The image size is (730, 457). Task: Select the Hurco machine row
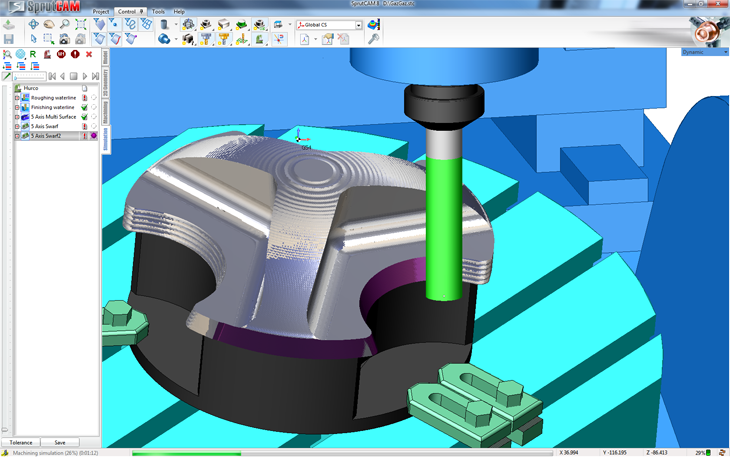[57, 88]
